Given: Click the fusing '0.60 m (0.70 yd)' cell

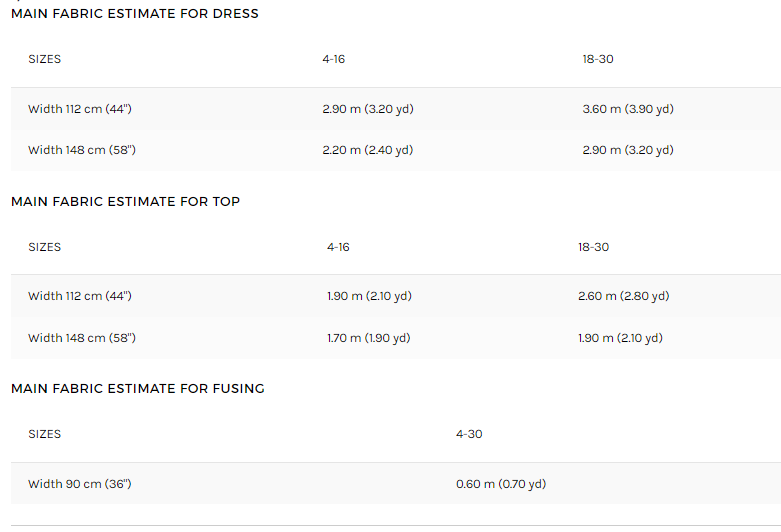Looking at the screenshot, I should (x=501, y=484).
